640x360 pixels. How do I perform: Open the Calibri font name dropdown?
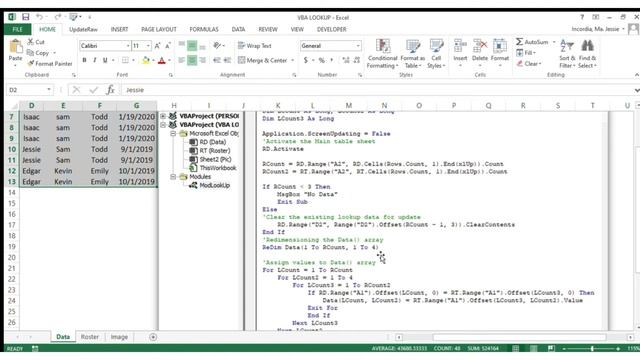(128, 46)
